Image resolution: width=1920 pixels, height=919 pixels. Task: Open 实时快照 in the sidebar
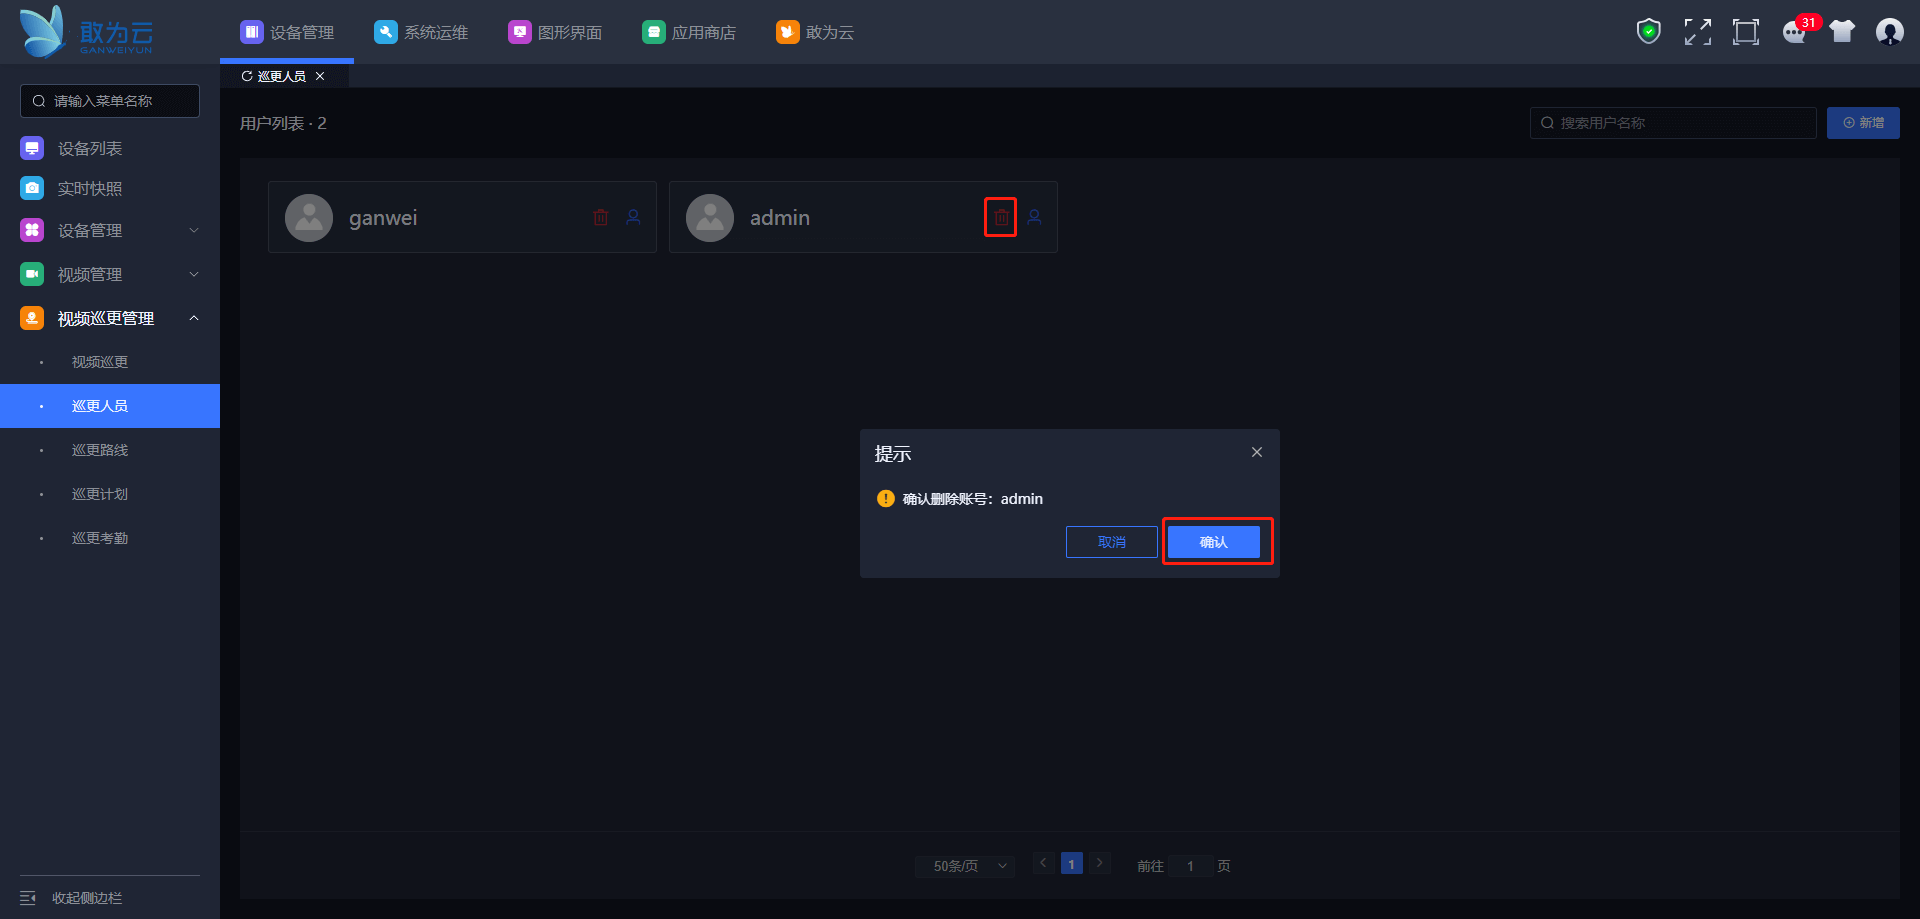(x=89, y=188)
